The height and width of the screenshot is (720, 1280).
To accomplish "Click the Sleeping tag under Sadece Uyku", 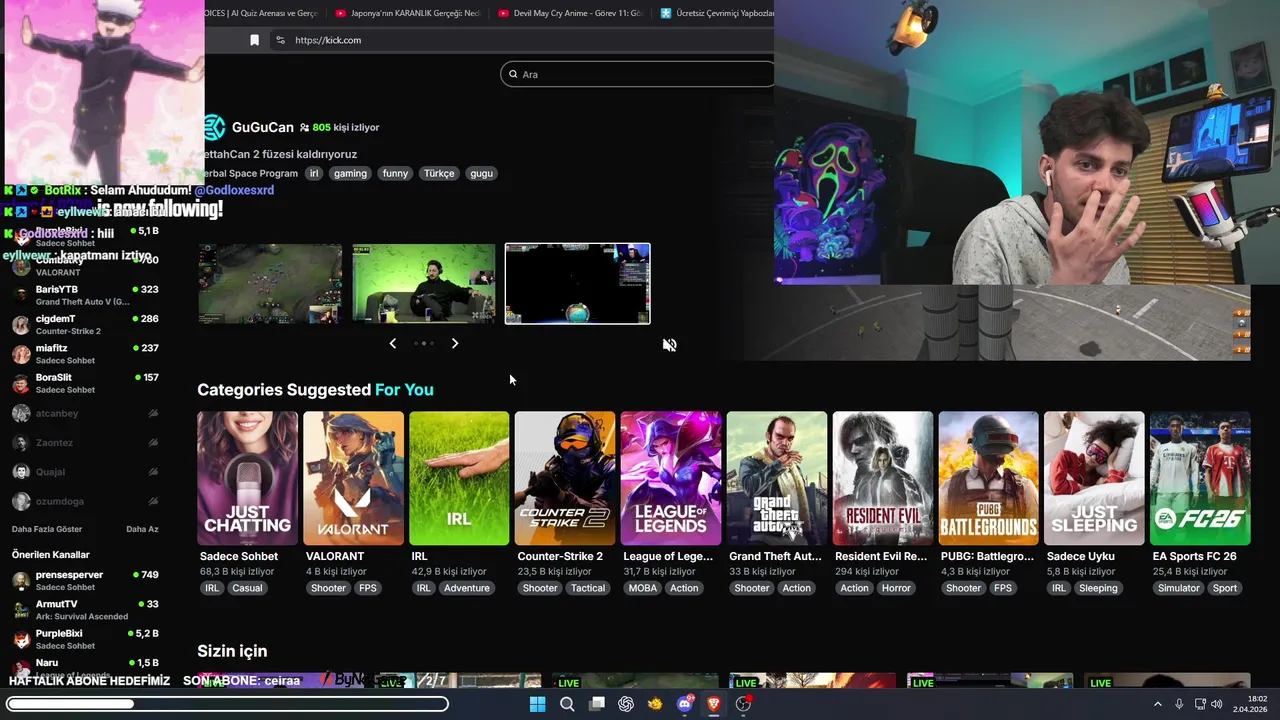I will (x=1098, y=588).
